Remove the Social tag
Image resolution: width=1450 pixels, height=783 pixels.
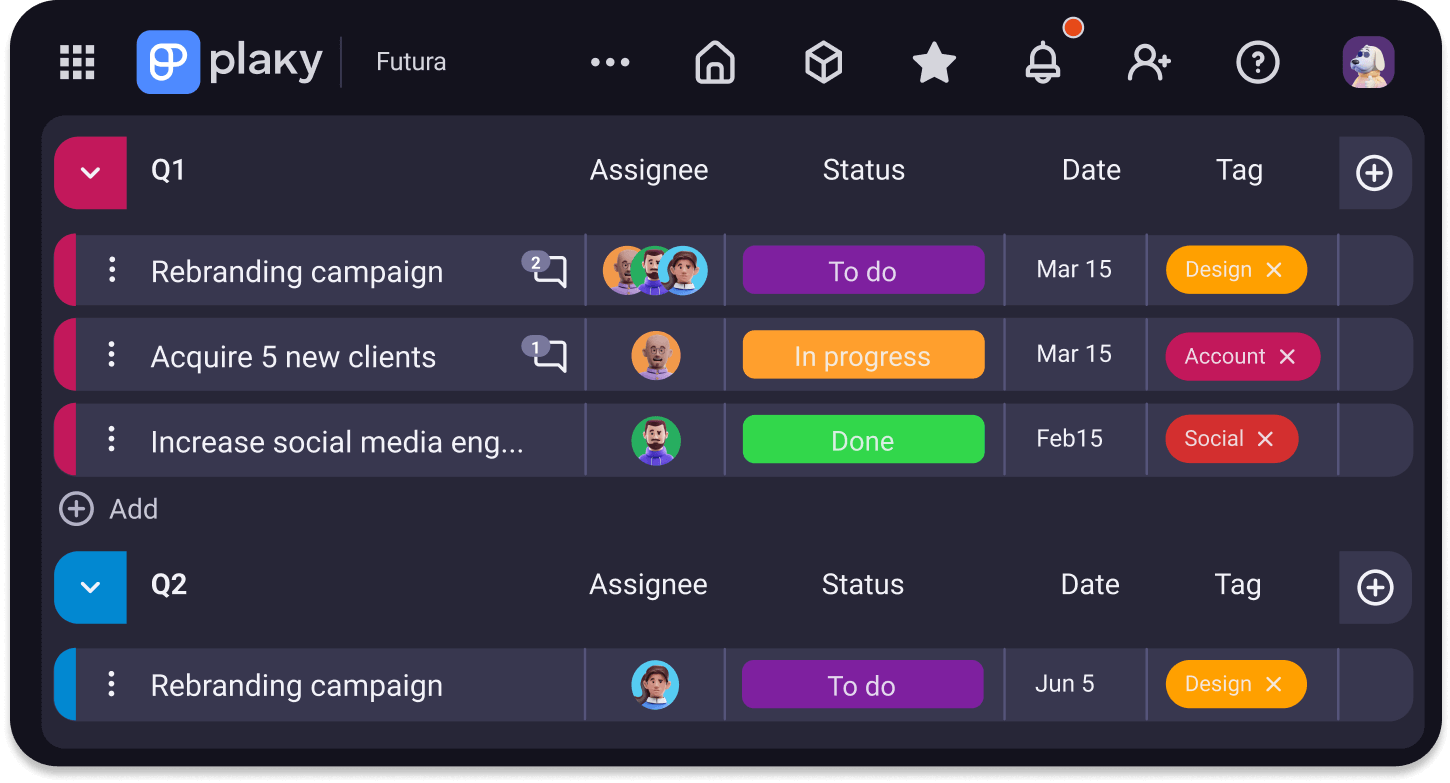[1265, 439]
